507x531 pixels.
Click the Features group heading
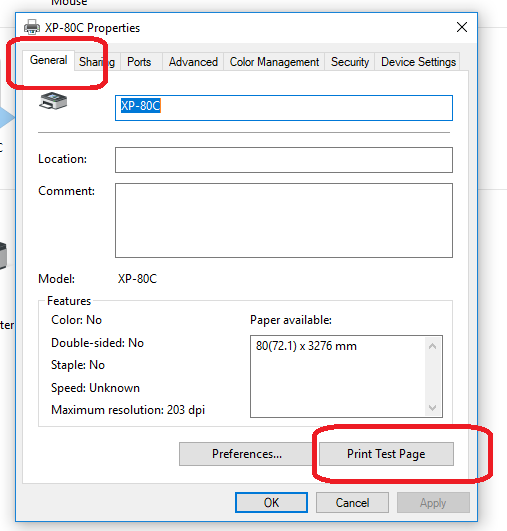click(69, 301)
